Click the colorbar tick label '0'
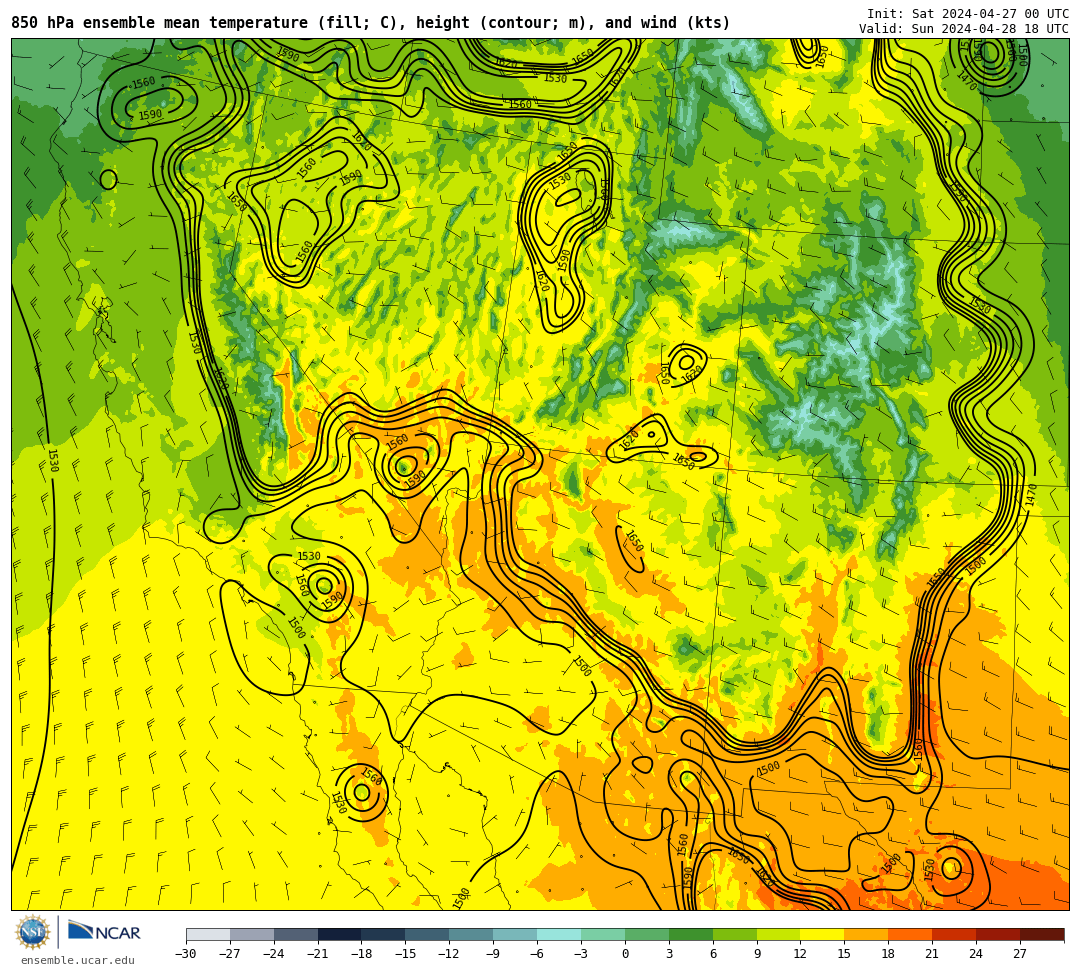1080x973 pixels. click(625, 954)
